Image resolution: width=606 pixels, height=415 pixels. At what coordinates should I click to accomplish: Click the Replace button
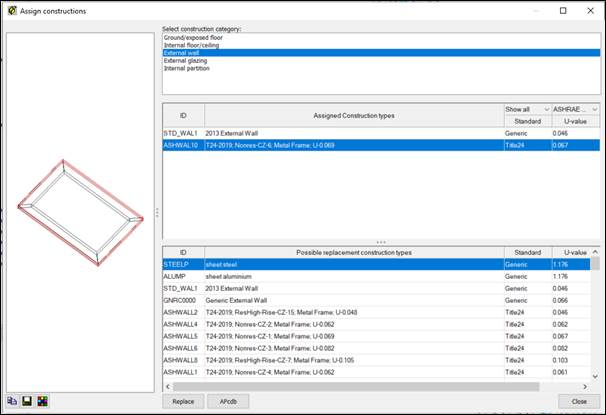pyautogui.click(x=182, y=401)
